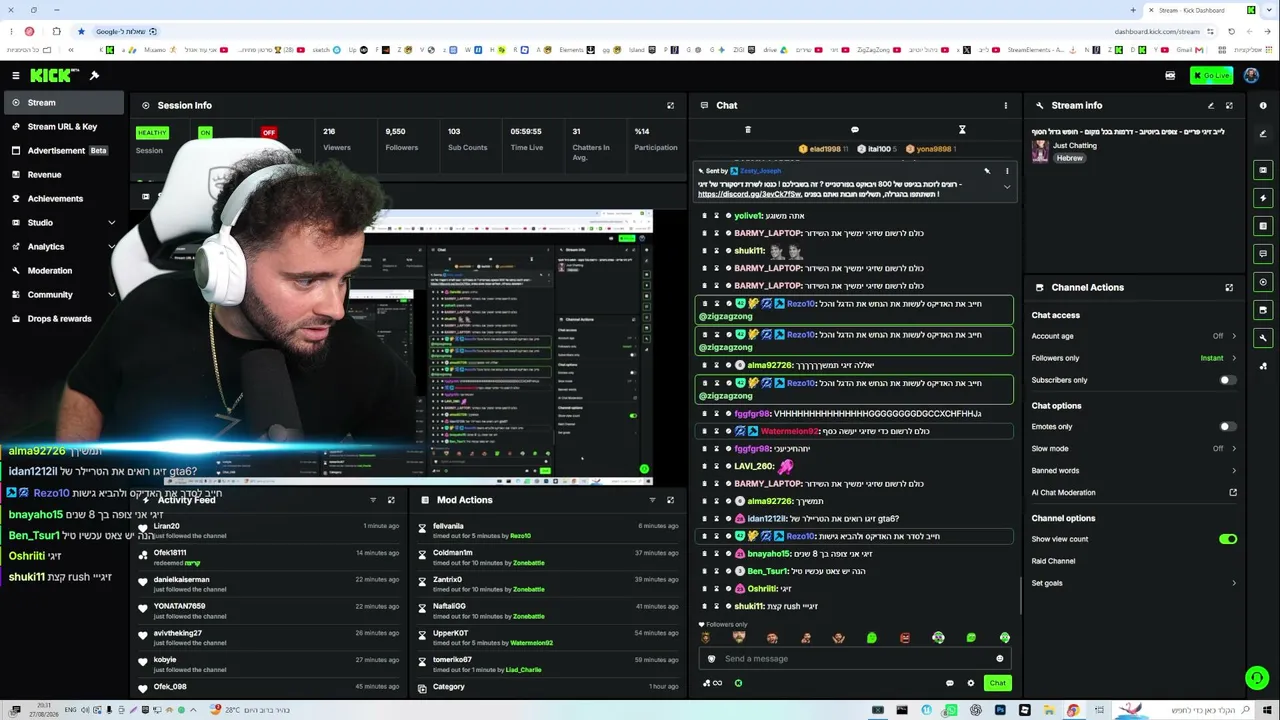Open the Advertisement page
Viewport: 1280px width, 720px height.
pyautogui.click(x=64, y=151)
